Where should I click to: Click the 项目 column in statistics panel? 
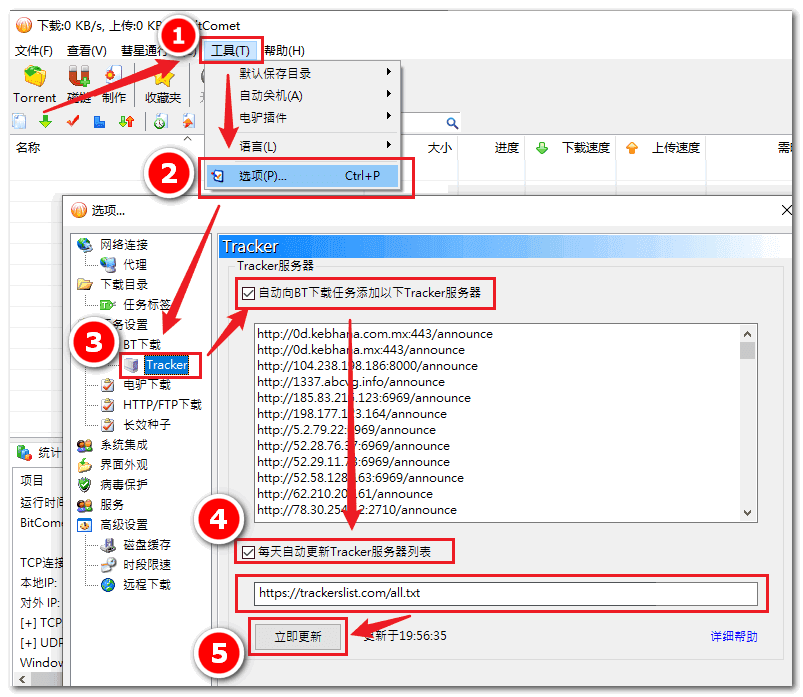[x=32, y=480]
